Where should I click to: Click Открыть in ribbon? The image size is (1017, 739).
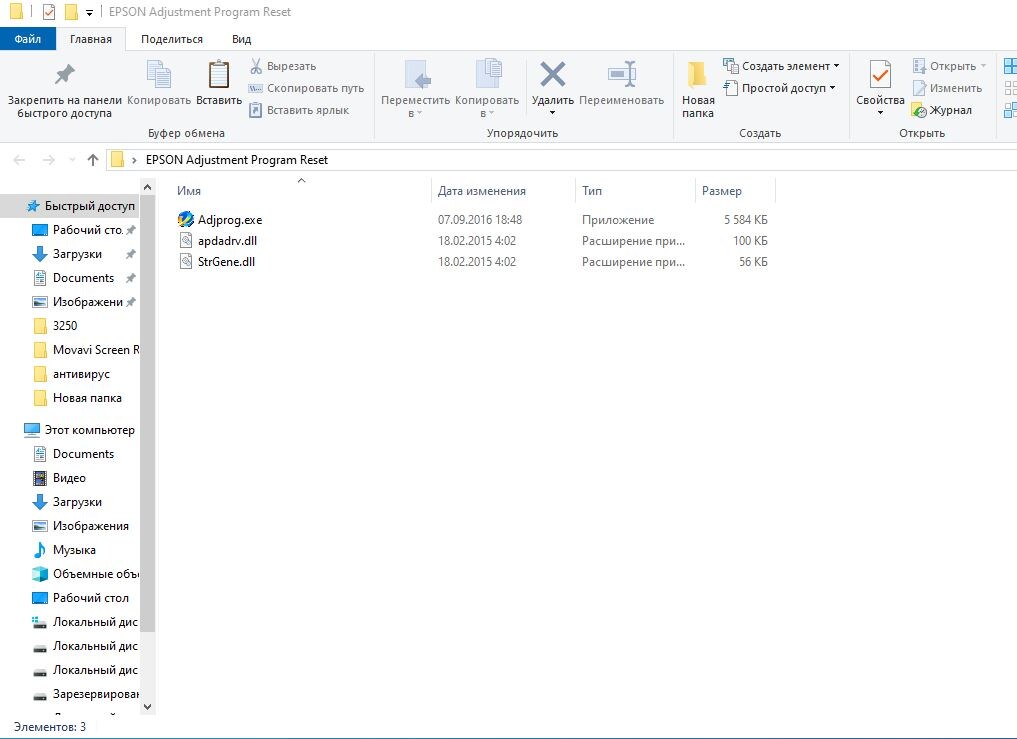click(949, 66)
